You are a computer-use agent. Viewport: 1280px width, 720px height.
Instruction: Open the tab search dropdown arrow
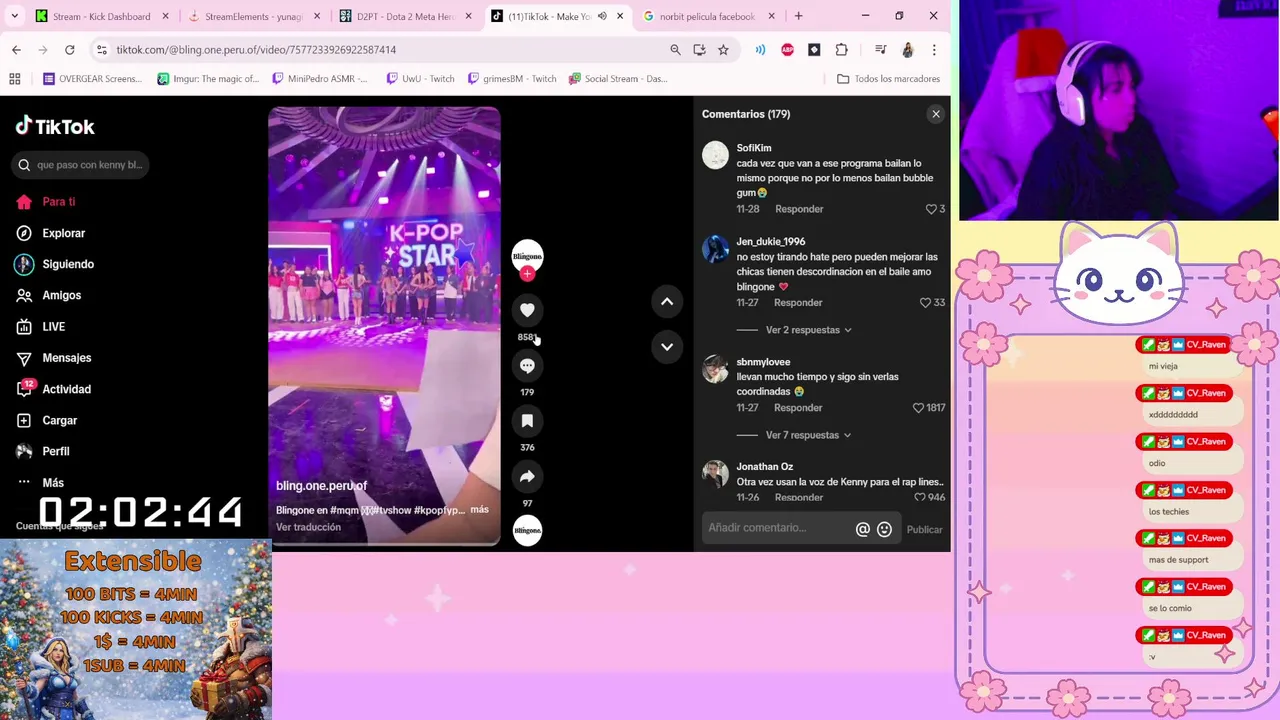(x=14, y=16)
